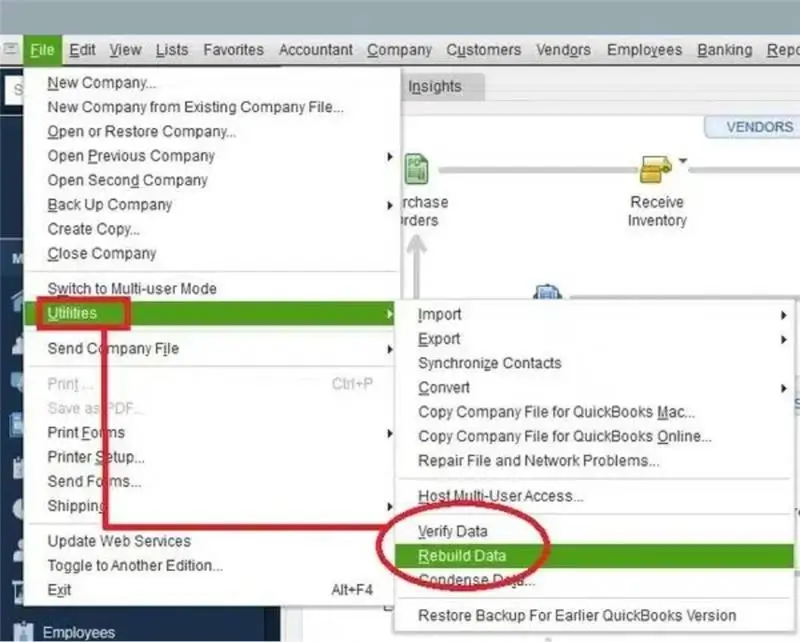Choose Verify Data utility
This screenshot has width=800, height=642.
click(x=596, y=532)
